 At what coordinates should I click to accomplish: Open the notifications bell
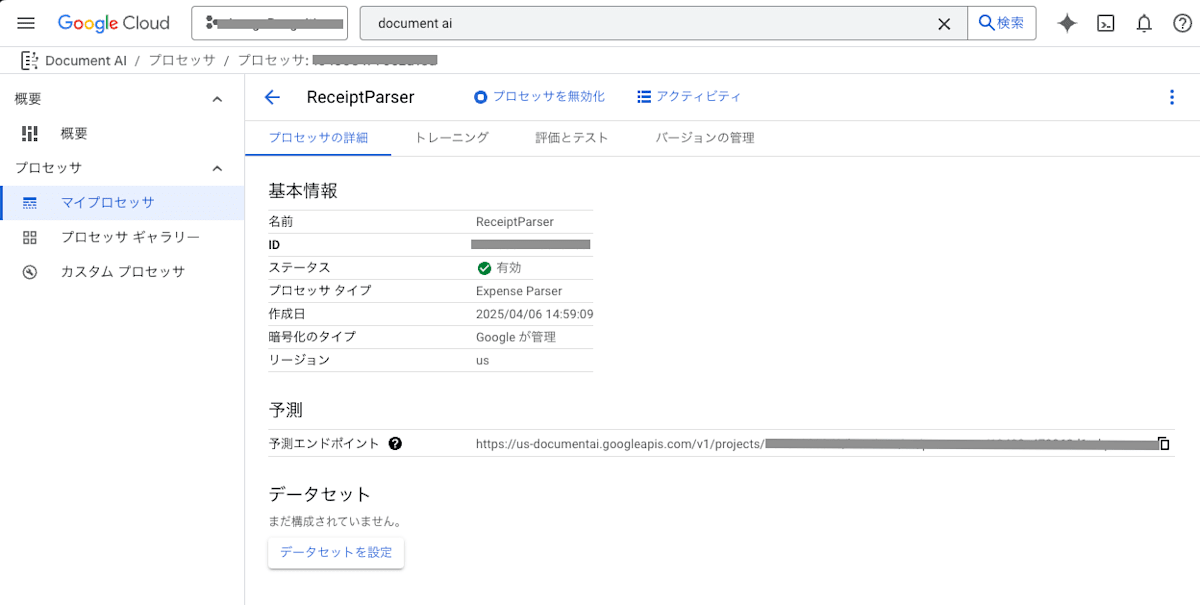(x=1144, y=23)
